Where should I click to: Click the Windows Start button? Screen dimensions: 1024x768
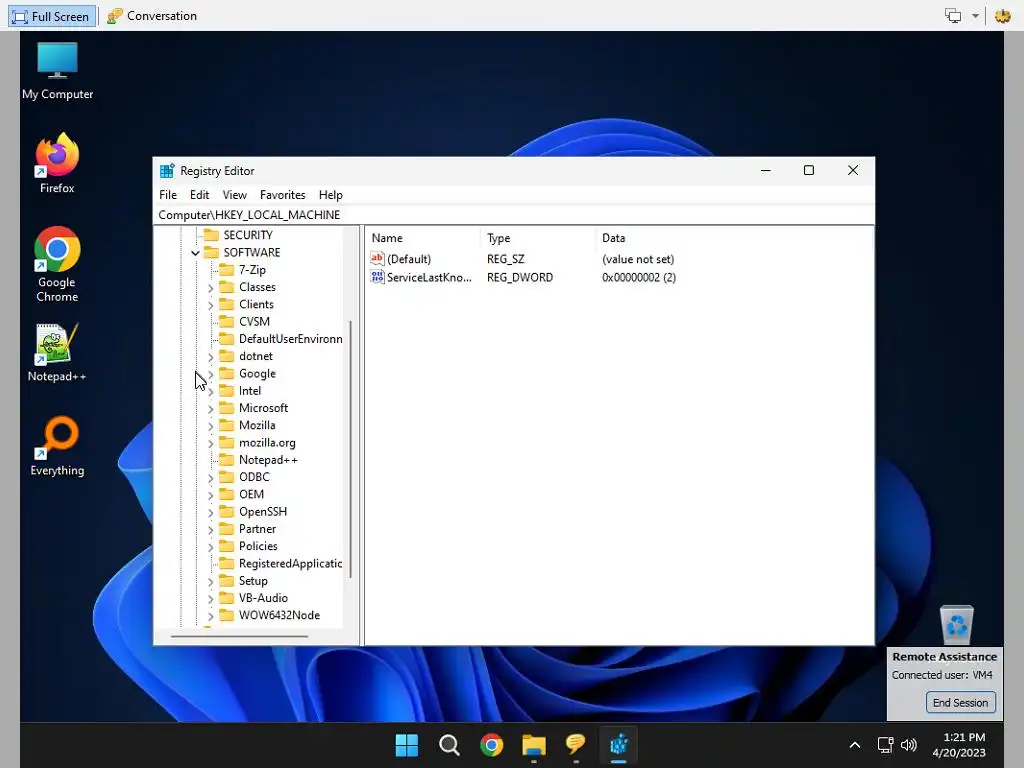407,744
